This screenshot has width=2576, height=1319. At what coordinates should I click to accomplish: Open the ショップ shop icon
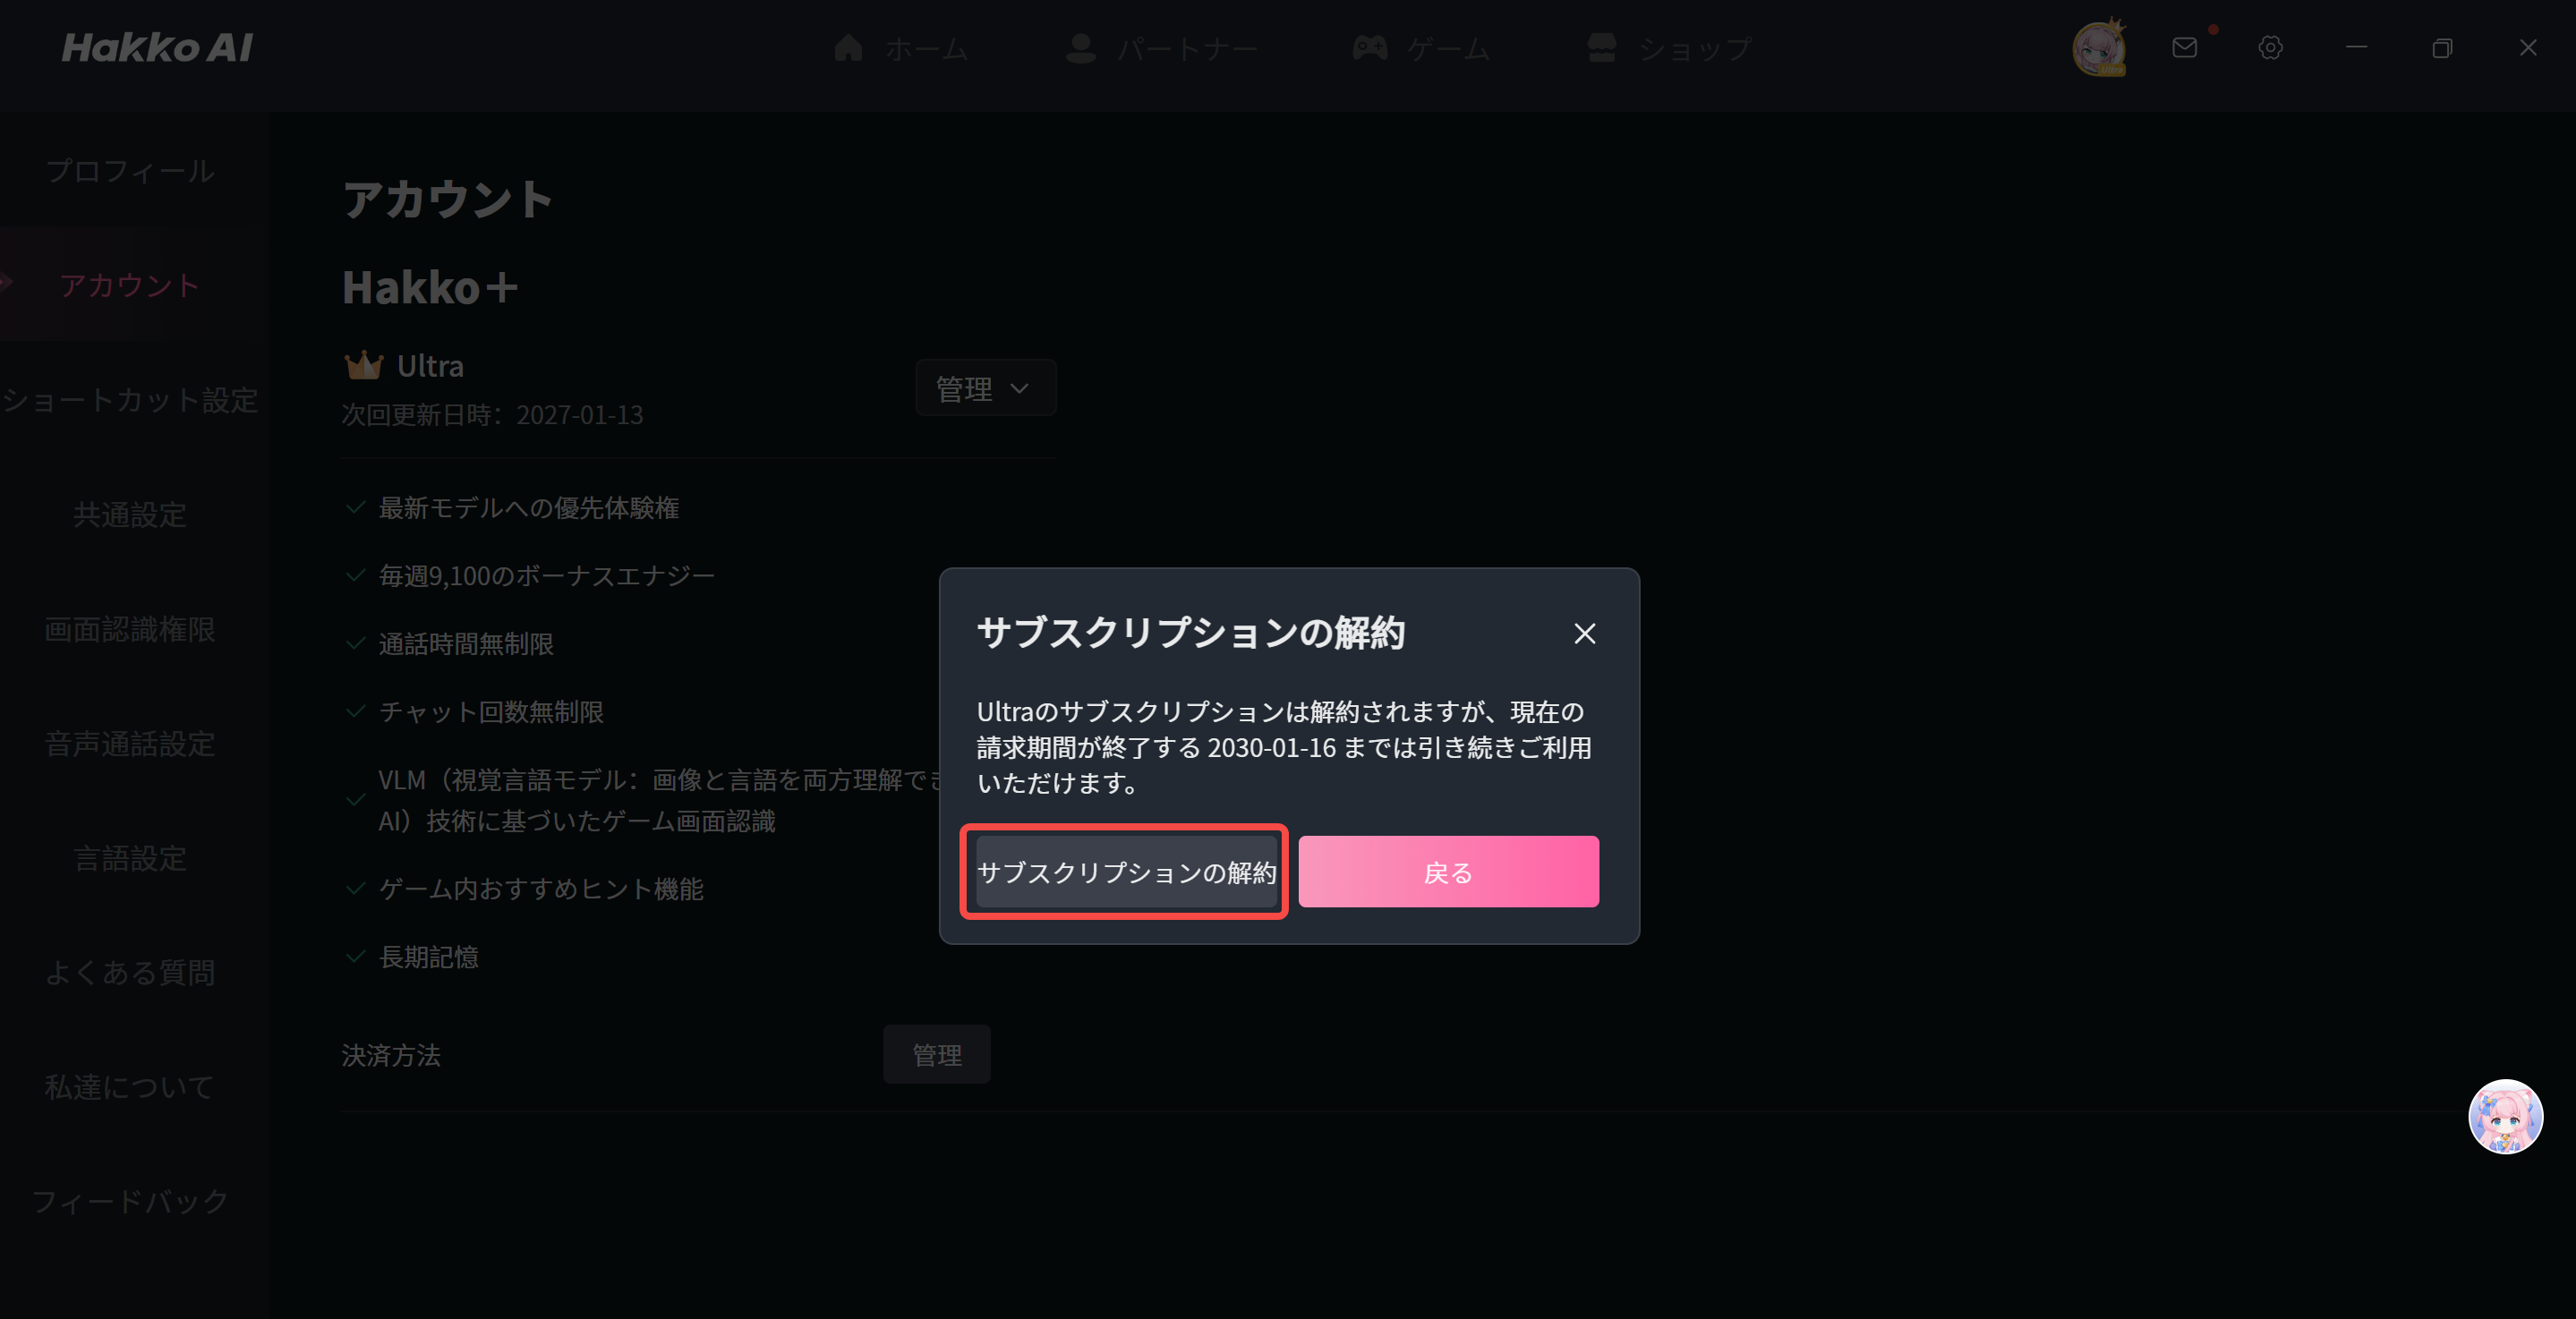[1600, 47]
